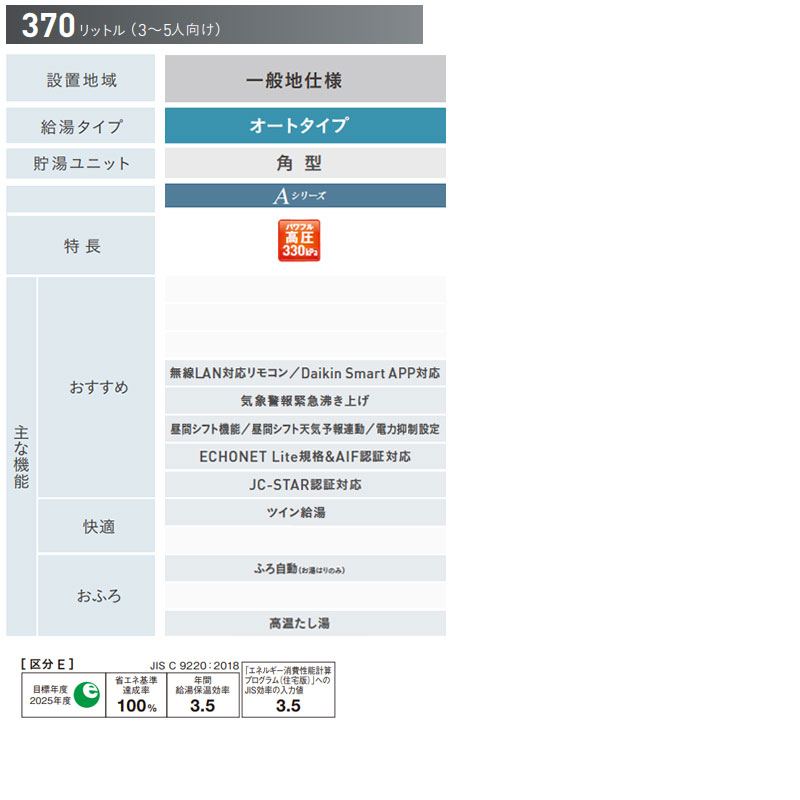The width and height of the screenshot is (800, 800).
Task: Select the 一般地仕様 cell
Action: coord(305,79)
